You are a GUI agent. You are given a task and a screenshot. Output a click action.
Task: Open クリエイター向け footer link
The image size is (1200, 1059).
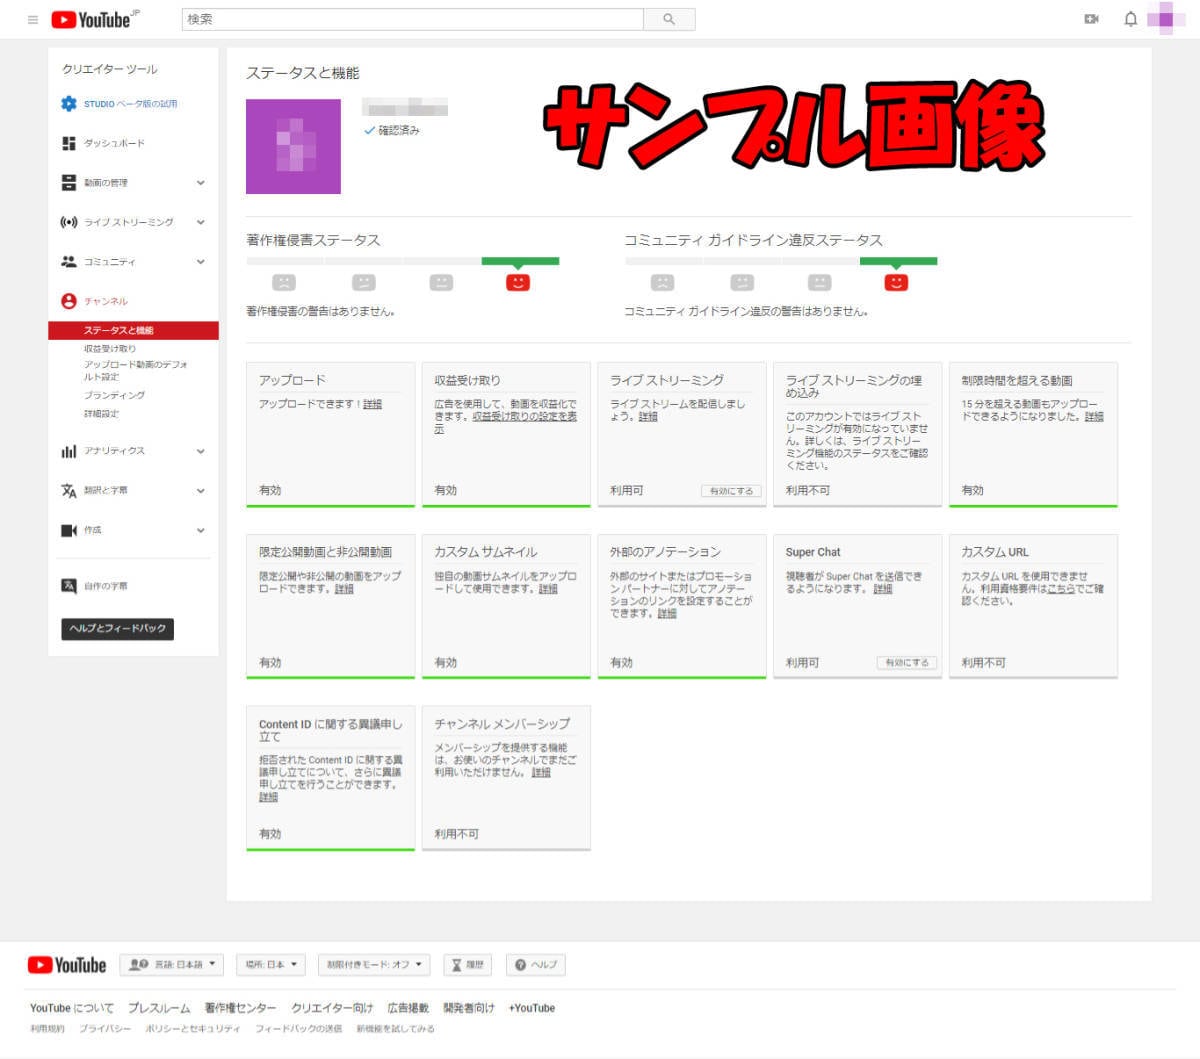(332, 1008)
